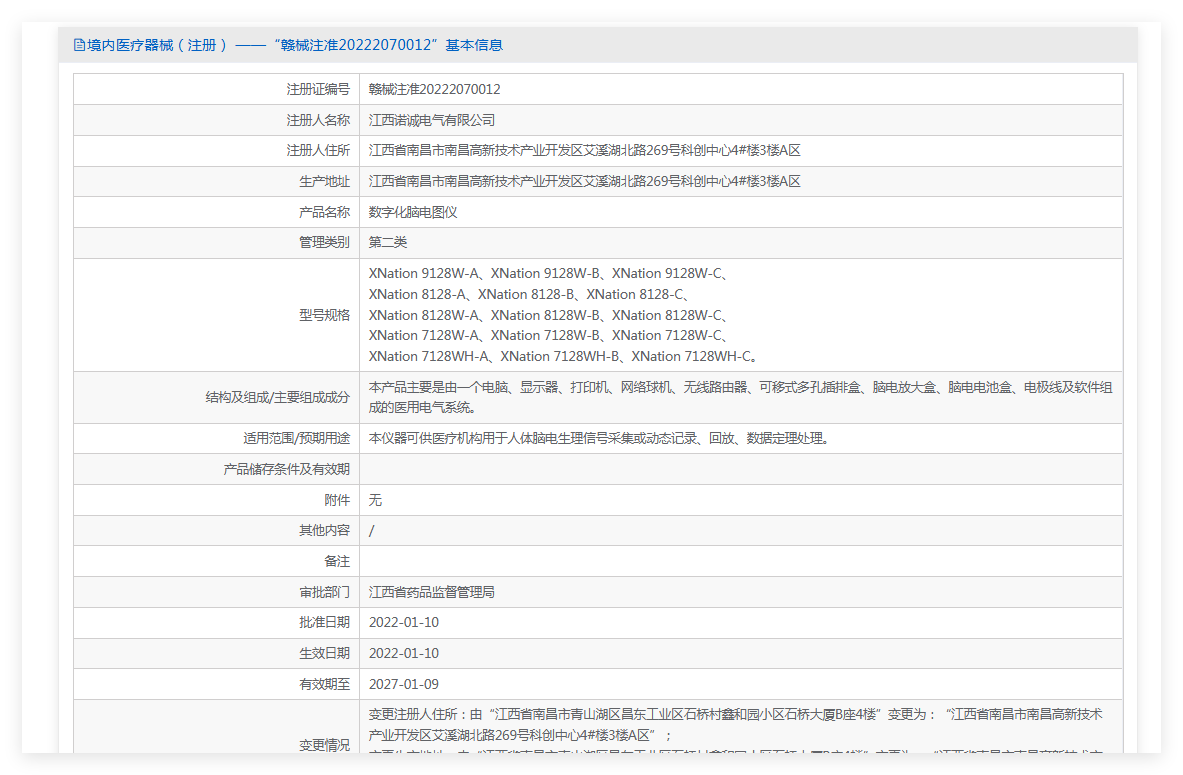
Task: Click the management class 第二类 value
Action: (x=388, y=242)
